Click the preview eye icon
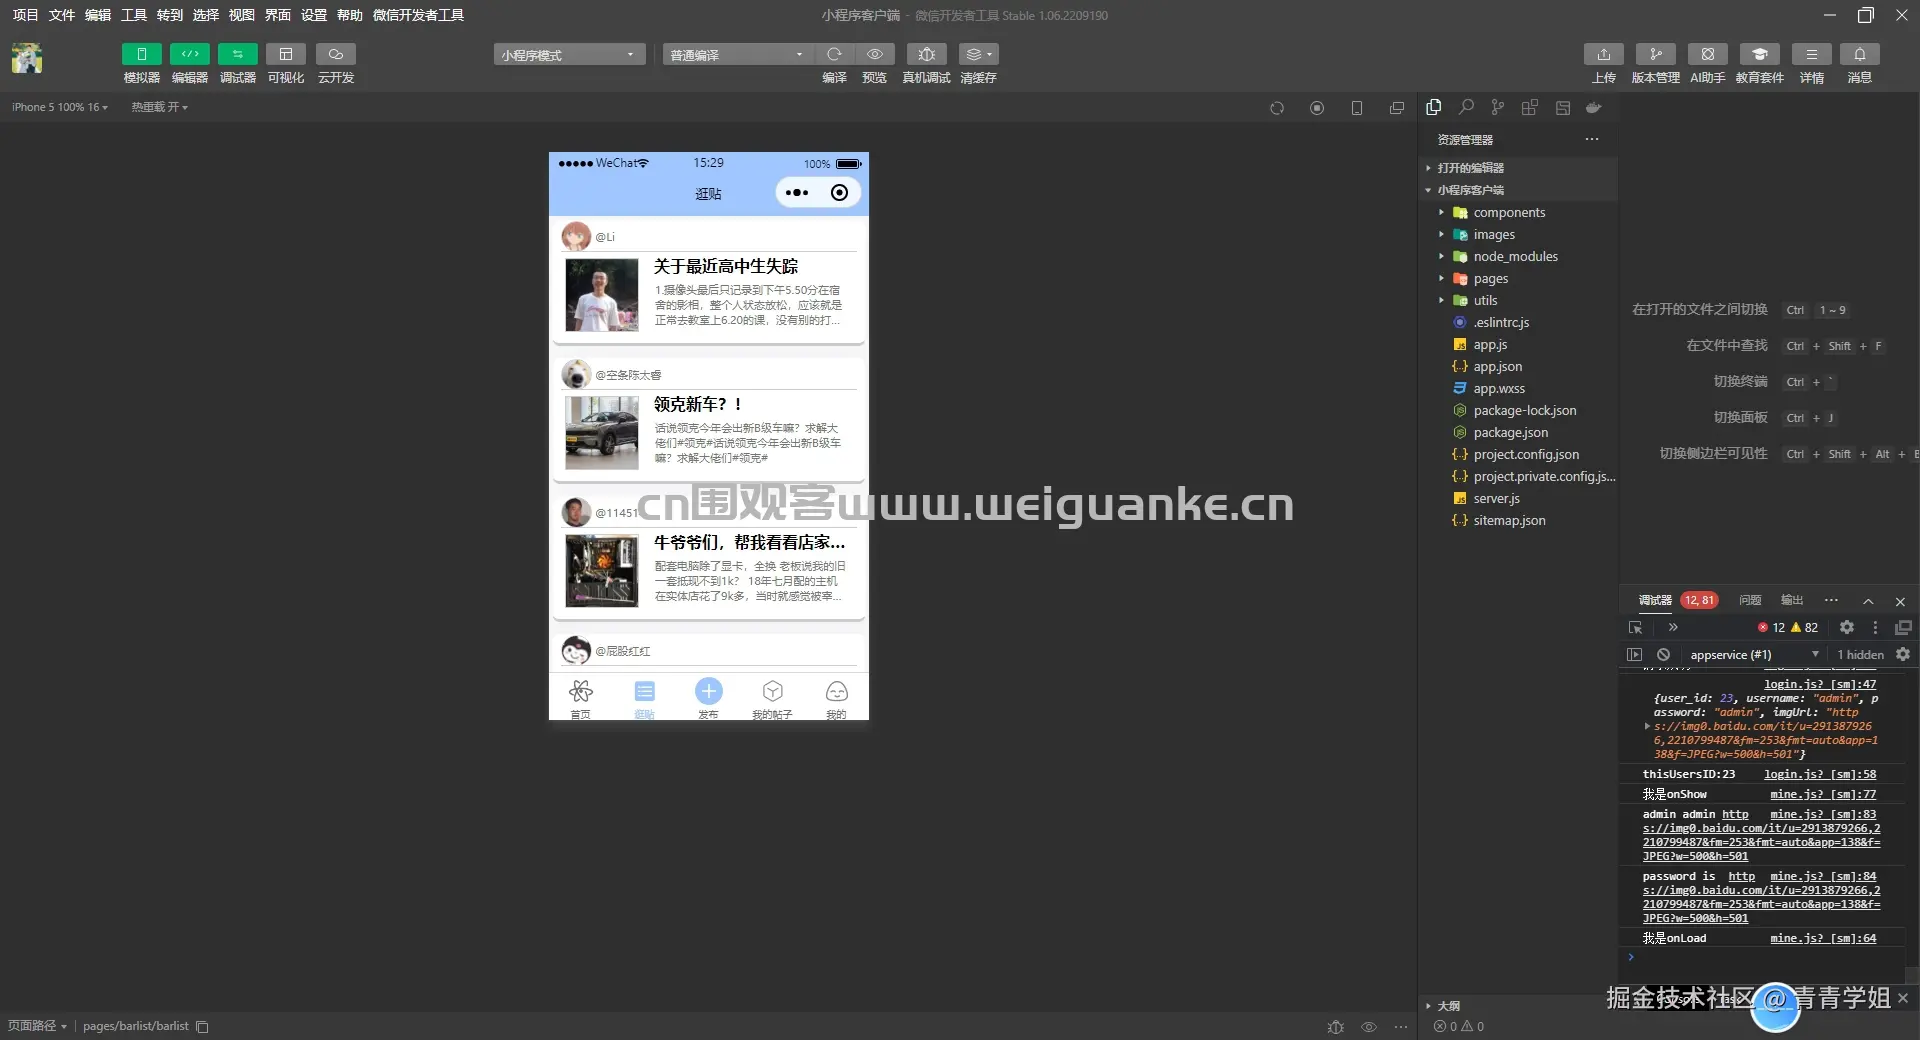The image size is (1920, 1040). click(875, 54)
